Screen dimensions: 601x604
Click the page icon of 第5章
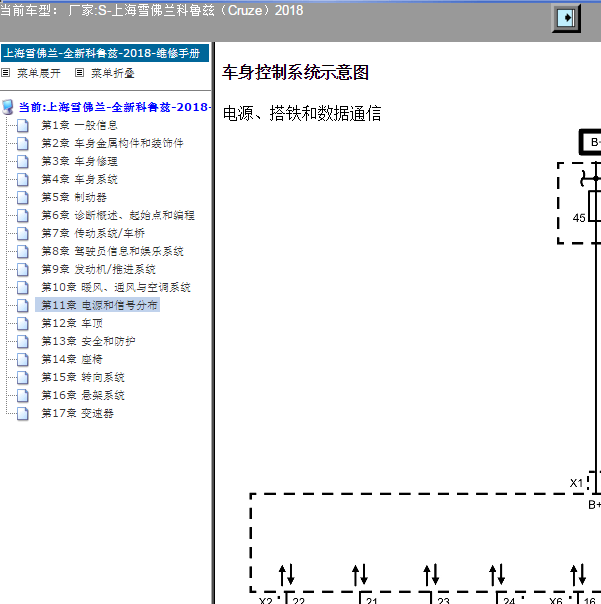click(x=23, y=198)
